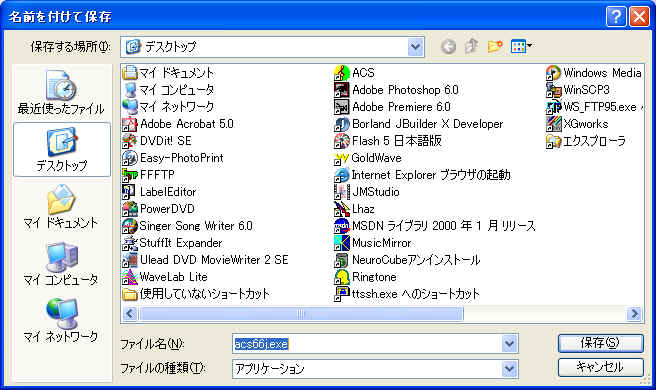Screen dimensions: 656x390
Task: Open the 使用していないショートカット folder
Action: [196, 294]
